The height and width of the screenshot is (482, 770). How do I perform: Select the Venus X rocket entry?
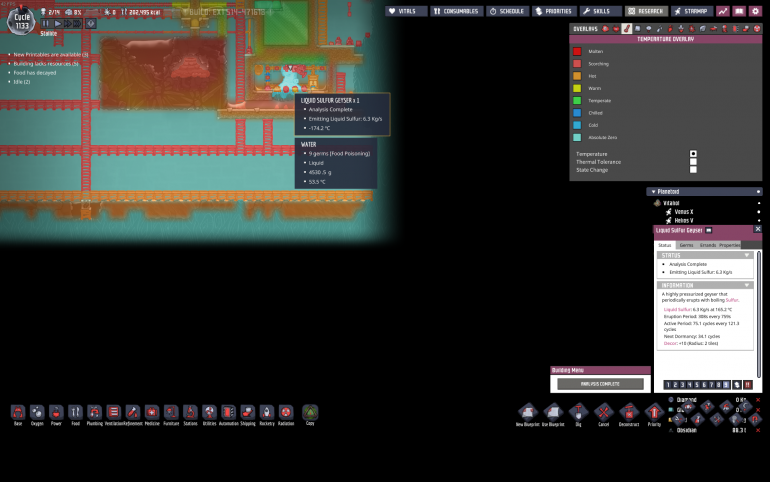684,212
